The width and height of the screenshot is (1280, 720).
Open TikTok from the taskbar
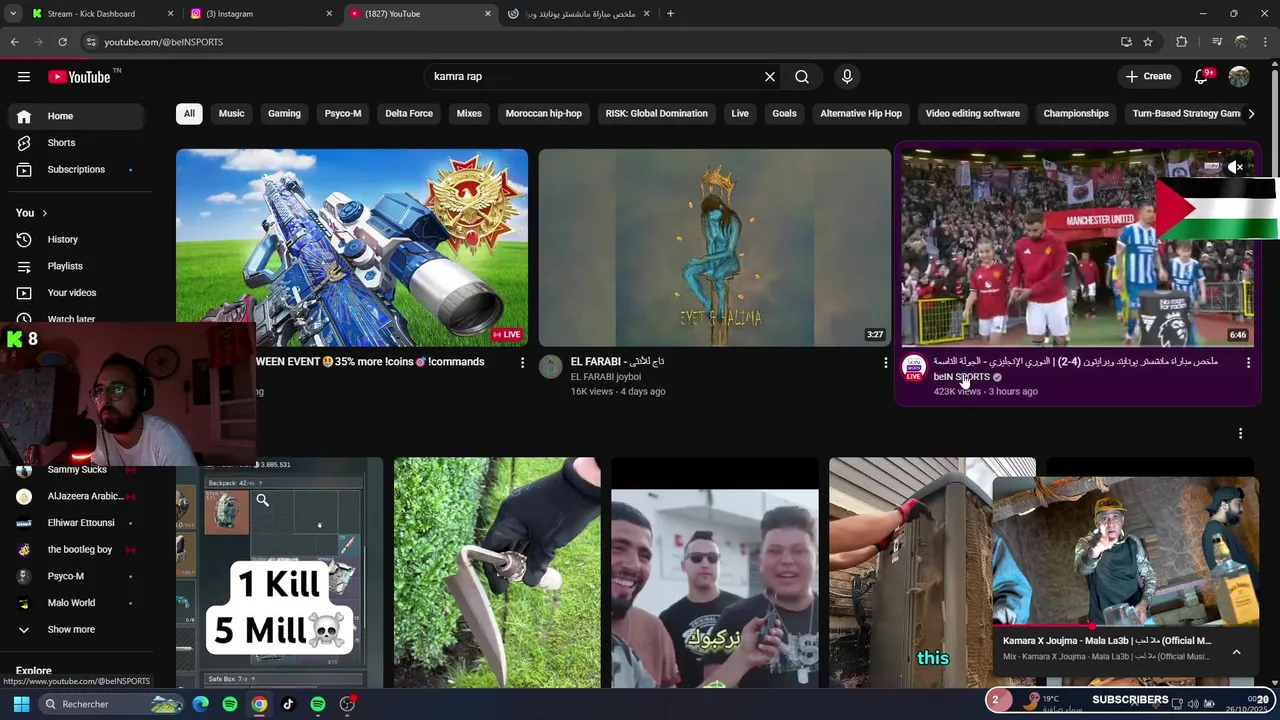pos(288,704)
